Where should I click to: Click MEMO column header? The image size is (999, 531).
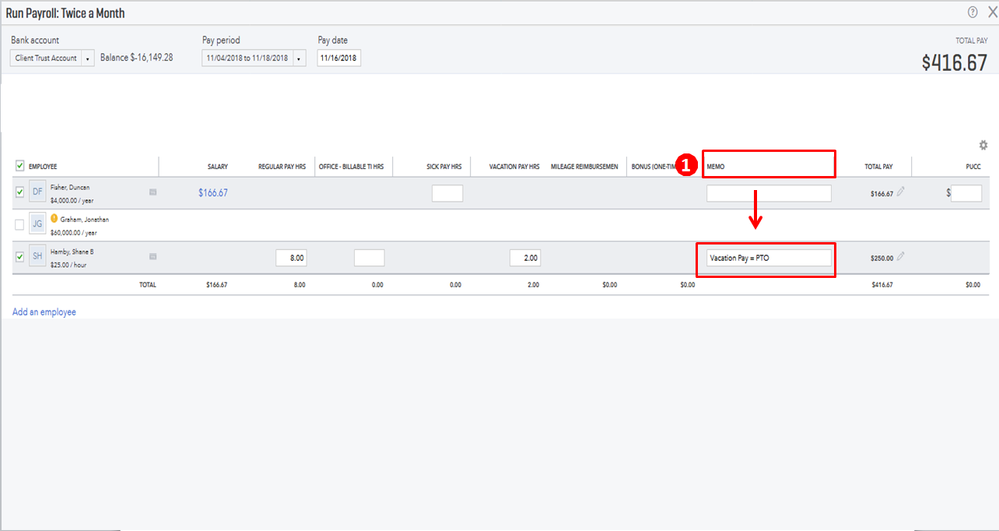click(x=715, y=166)
